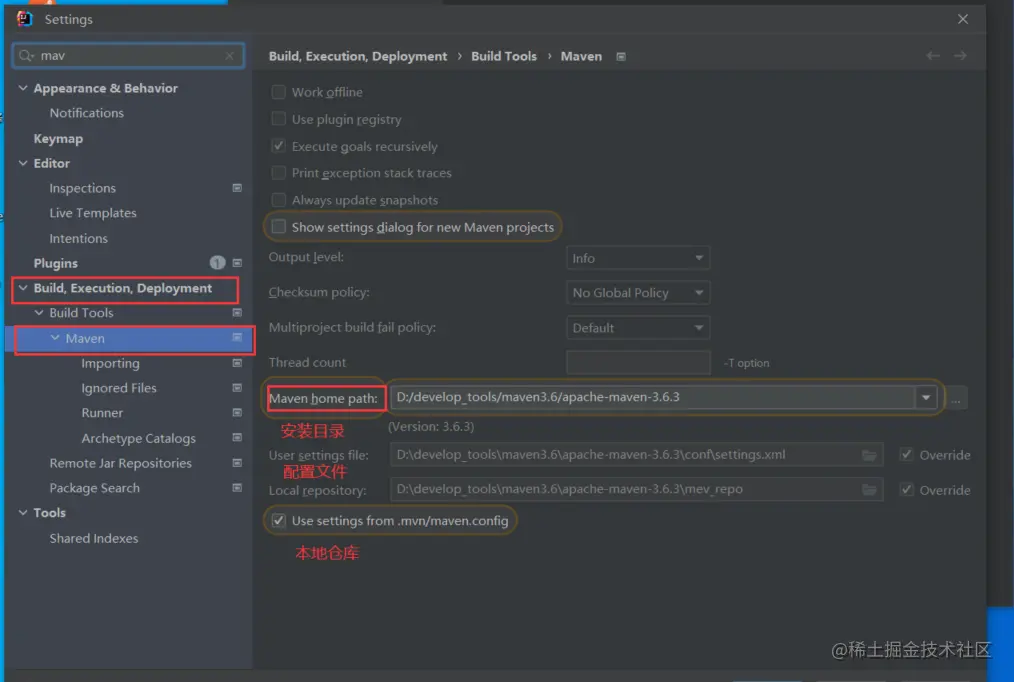Click the Plugins update badge

pos(217,262)
